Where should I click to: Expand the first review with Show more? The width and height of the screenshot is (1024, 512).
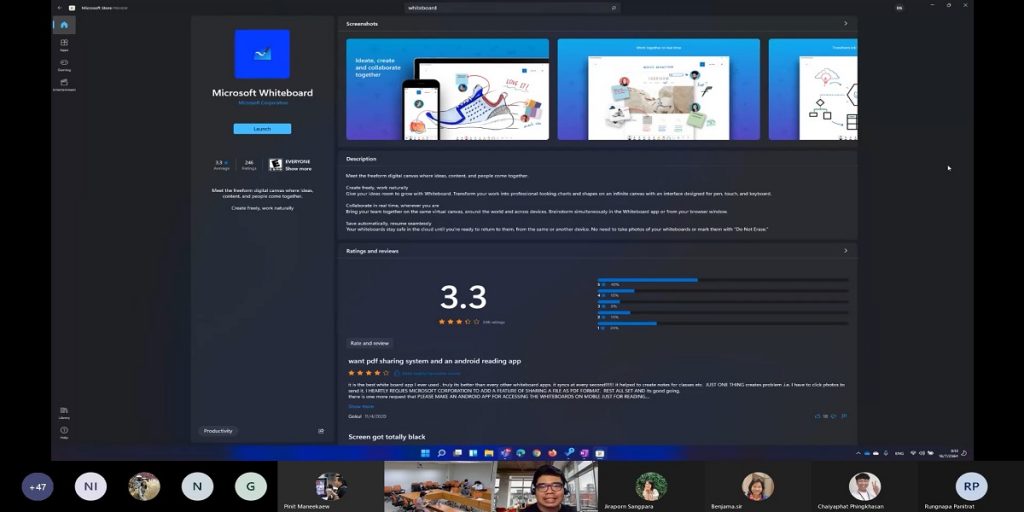360,406
